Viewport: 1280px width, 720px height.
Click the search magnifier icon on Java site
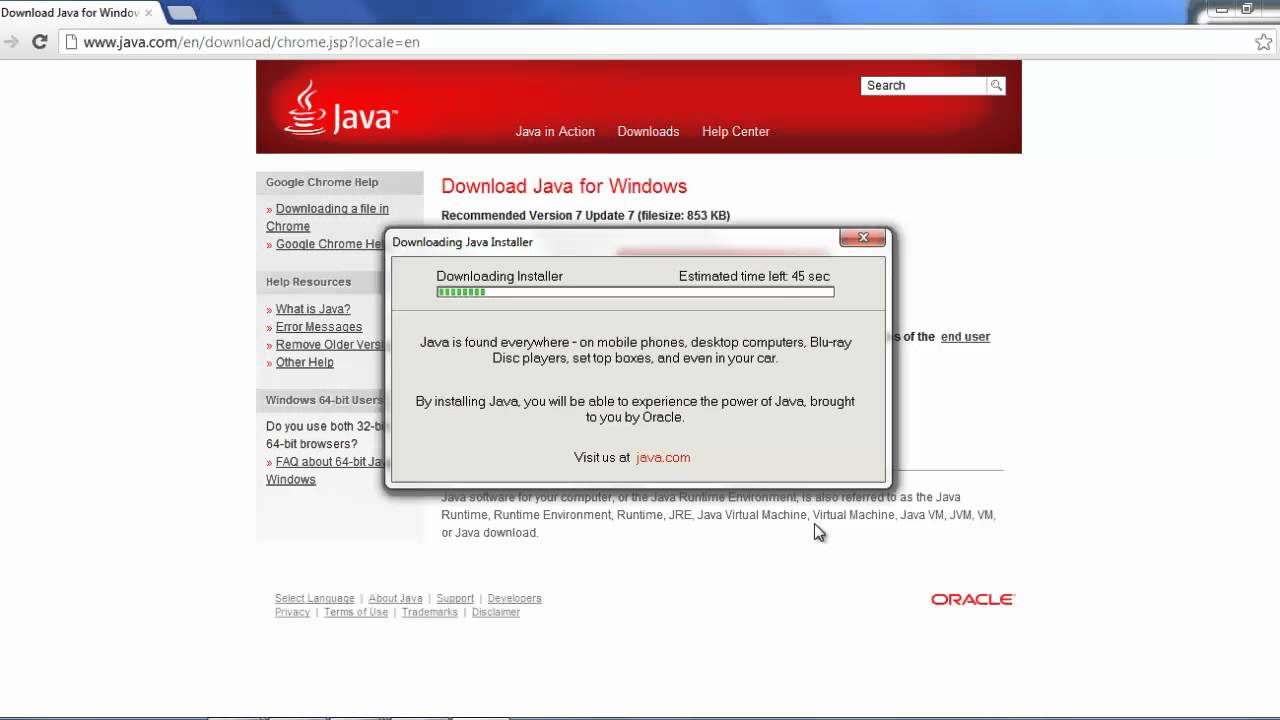click(996, 86)
